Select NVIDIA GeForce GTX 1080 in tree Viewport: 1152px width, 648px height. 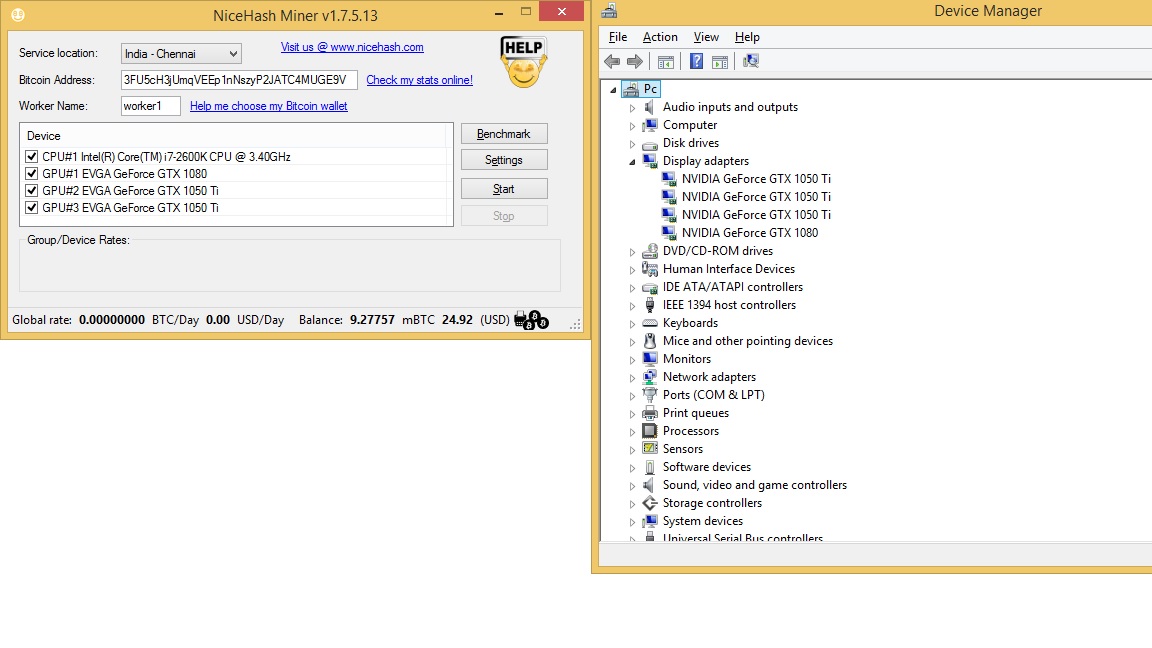[x=749, y=233]
